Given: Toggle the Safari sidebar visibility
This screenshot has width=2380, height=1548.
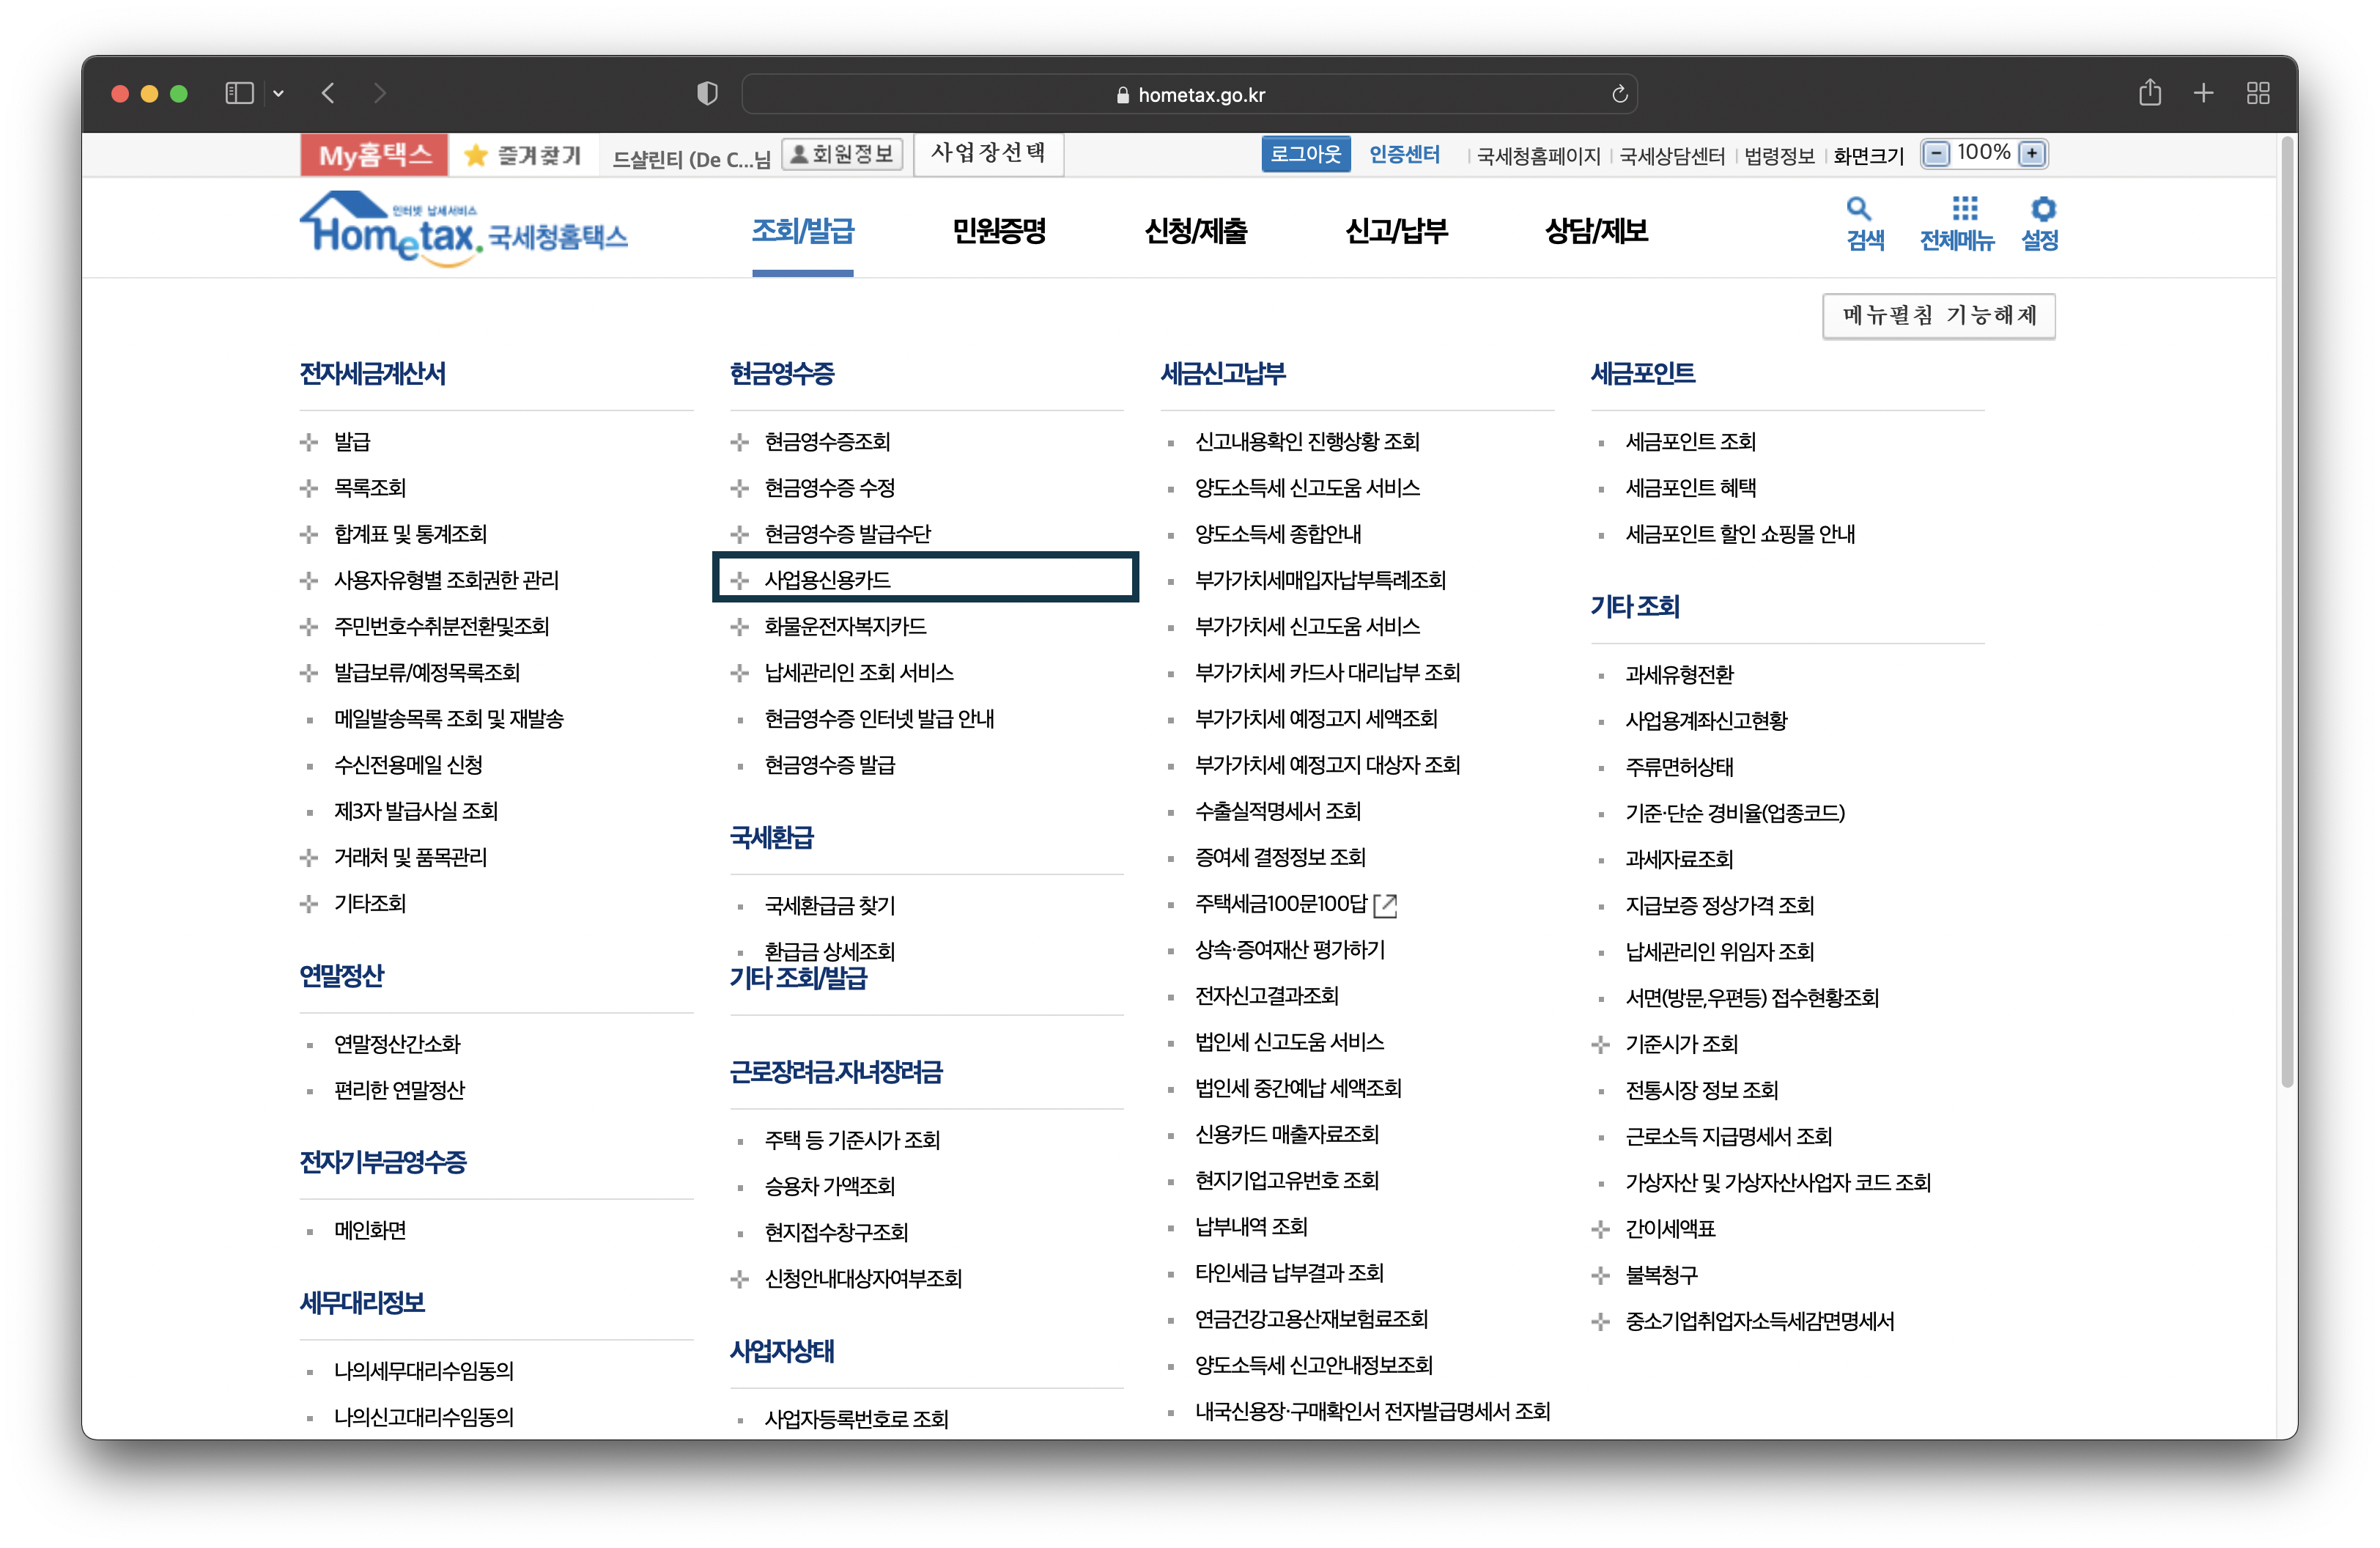Looking at the screenshot, I should 239,92.
